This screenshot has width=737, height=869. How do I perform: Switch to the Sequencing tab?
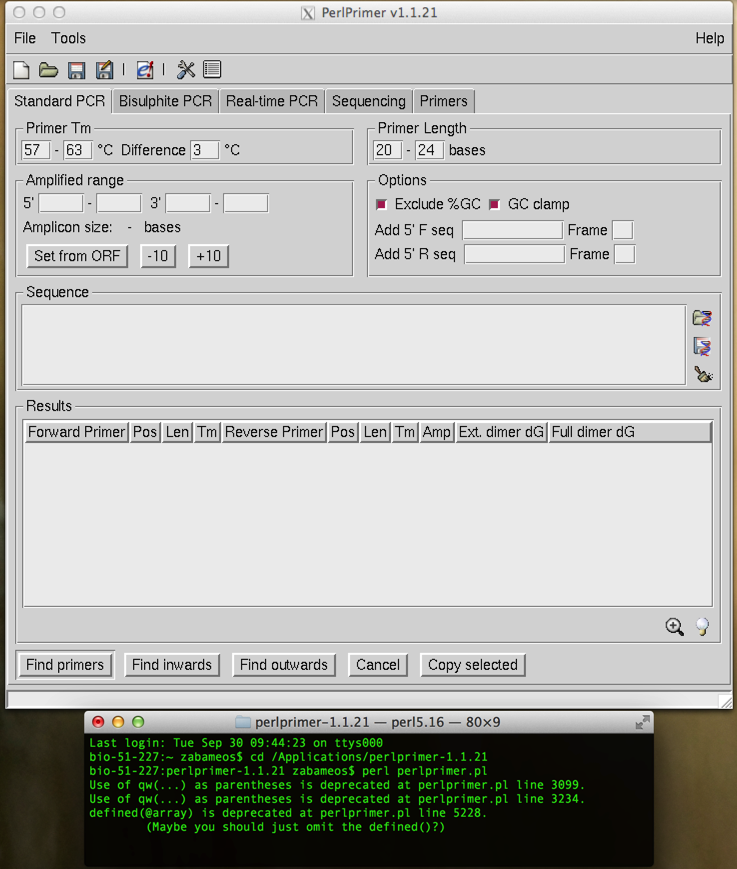tap(368, 101)
